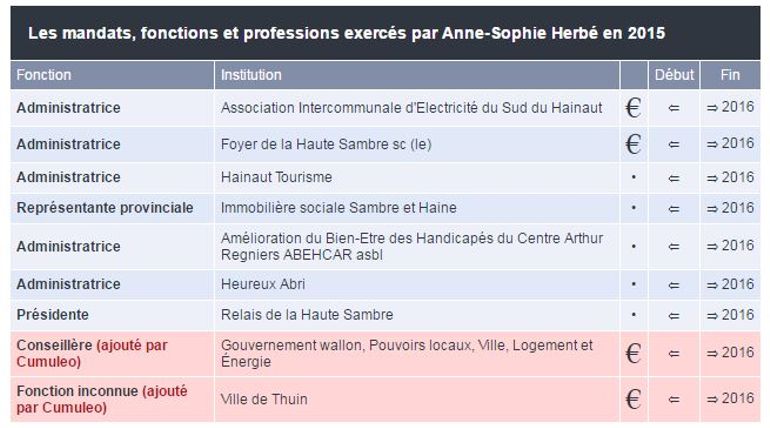Click euro icon in Foyer de la Haute Sambre row
The width and height of the screenshot is (770, 428).
click(633, 144)
